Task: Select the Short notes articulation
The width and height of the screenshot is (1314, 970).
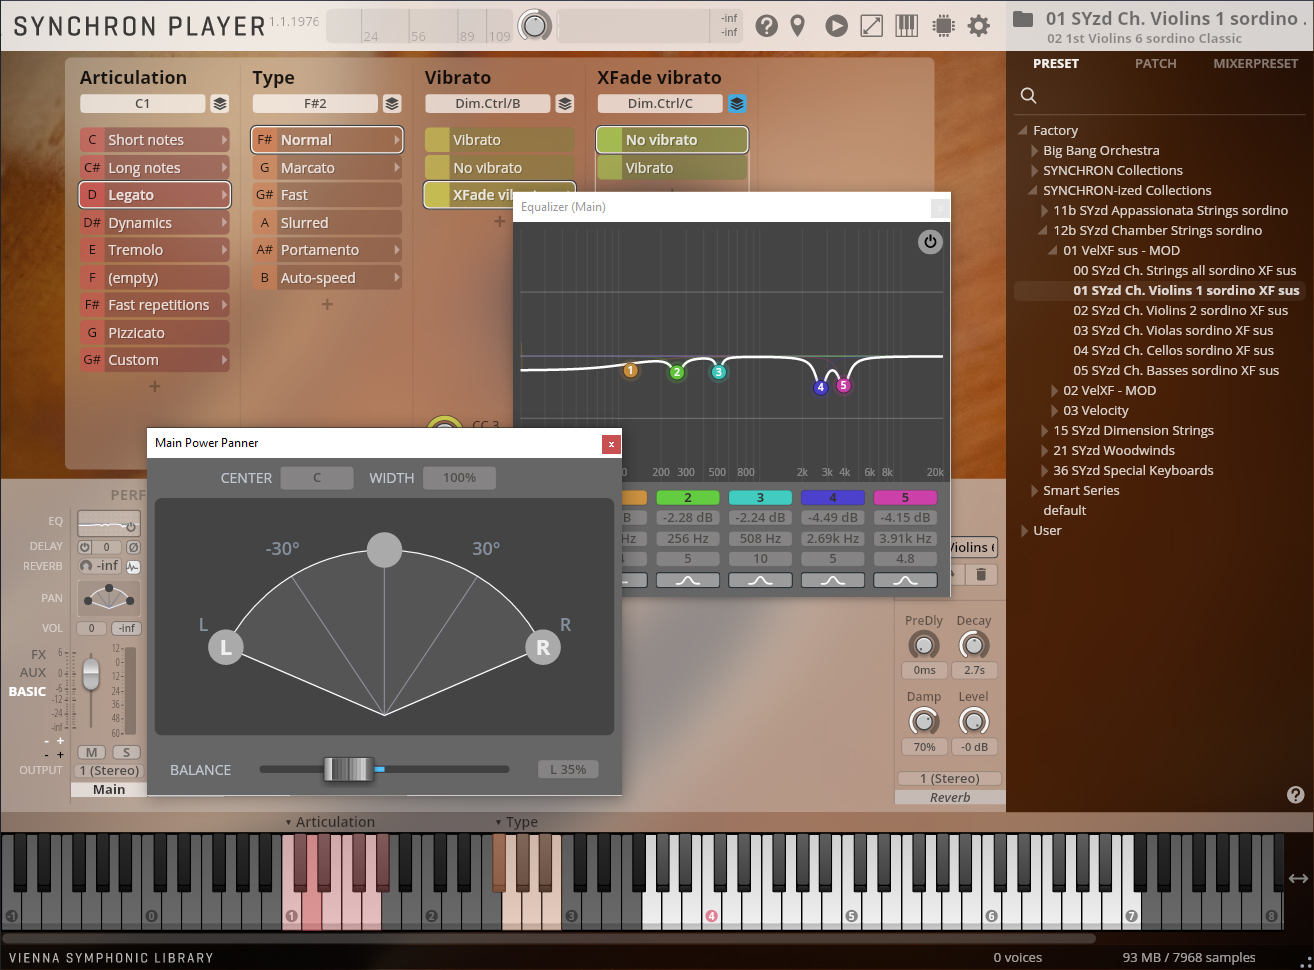Action: click(155, 140)
